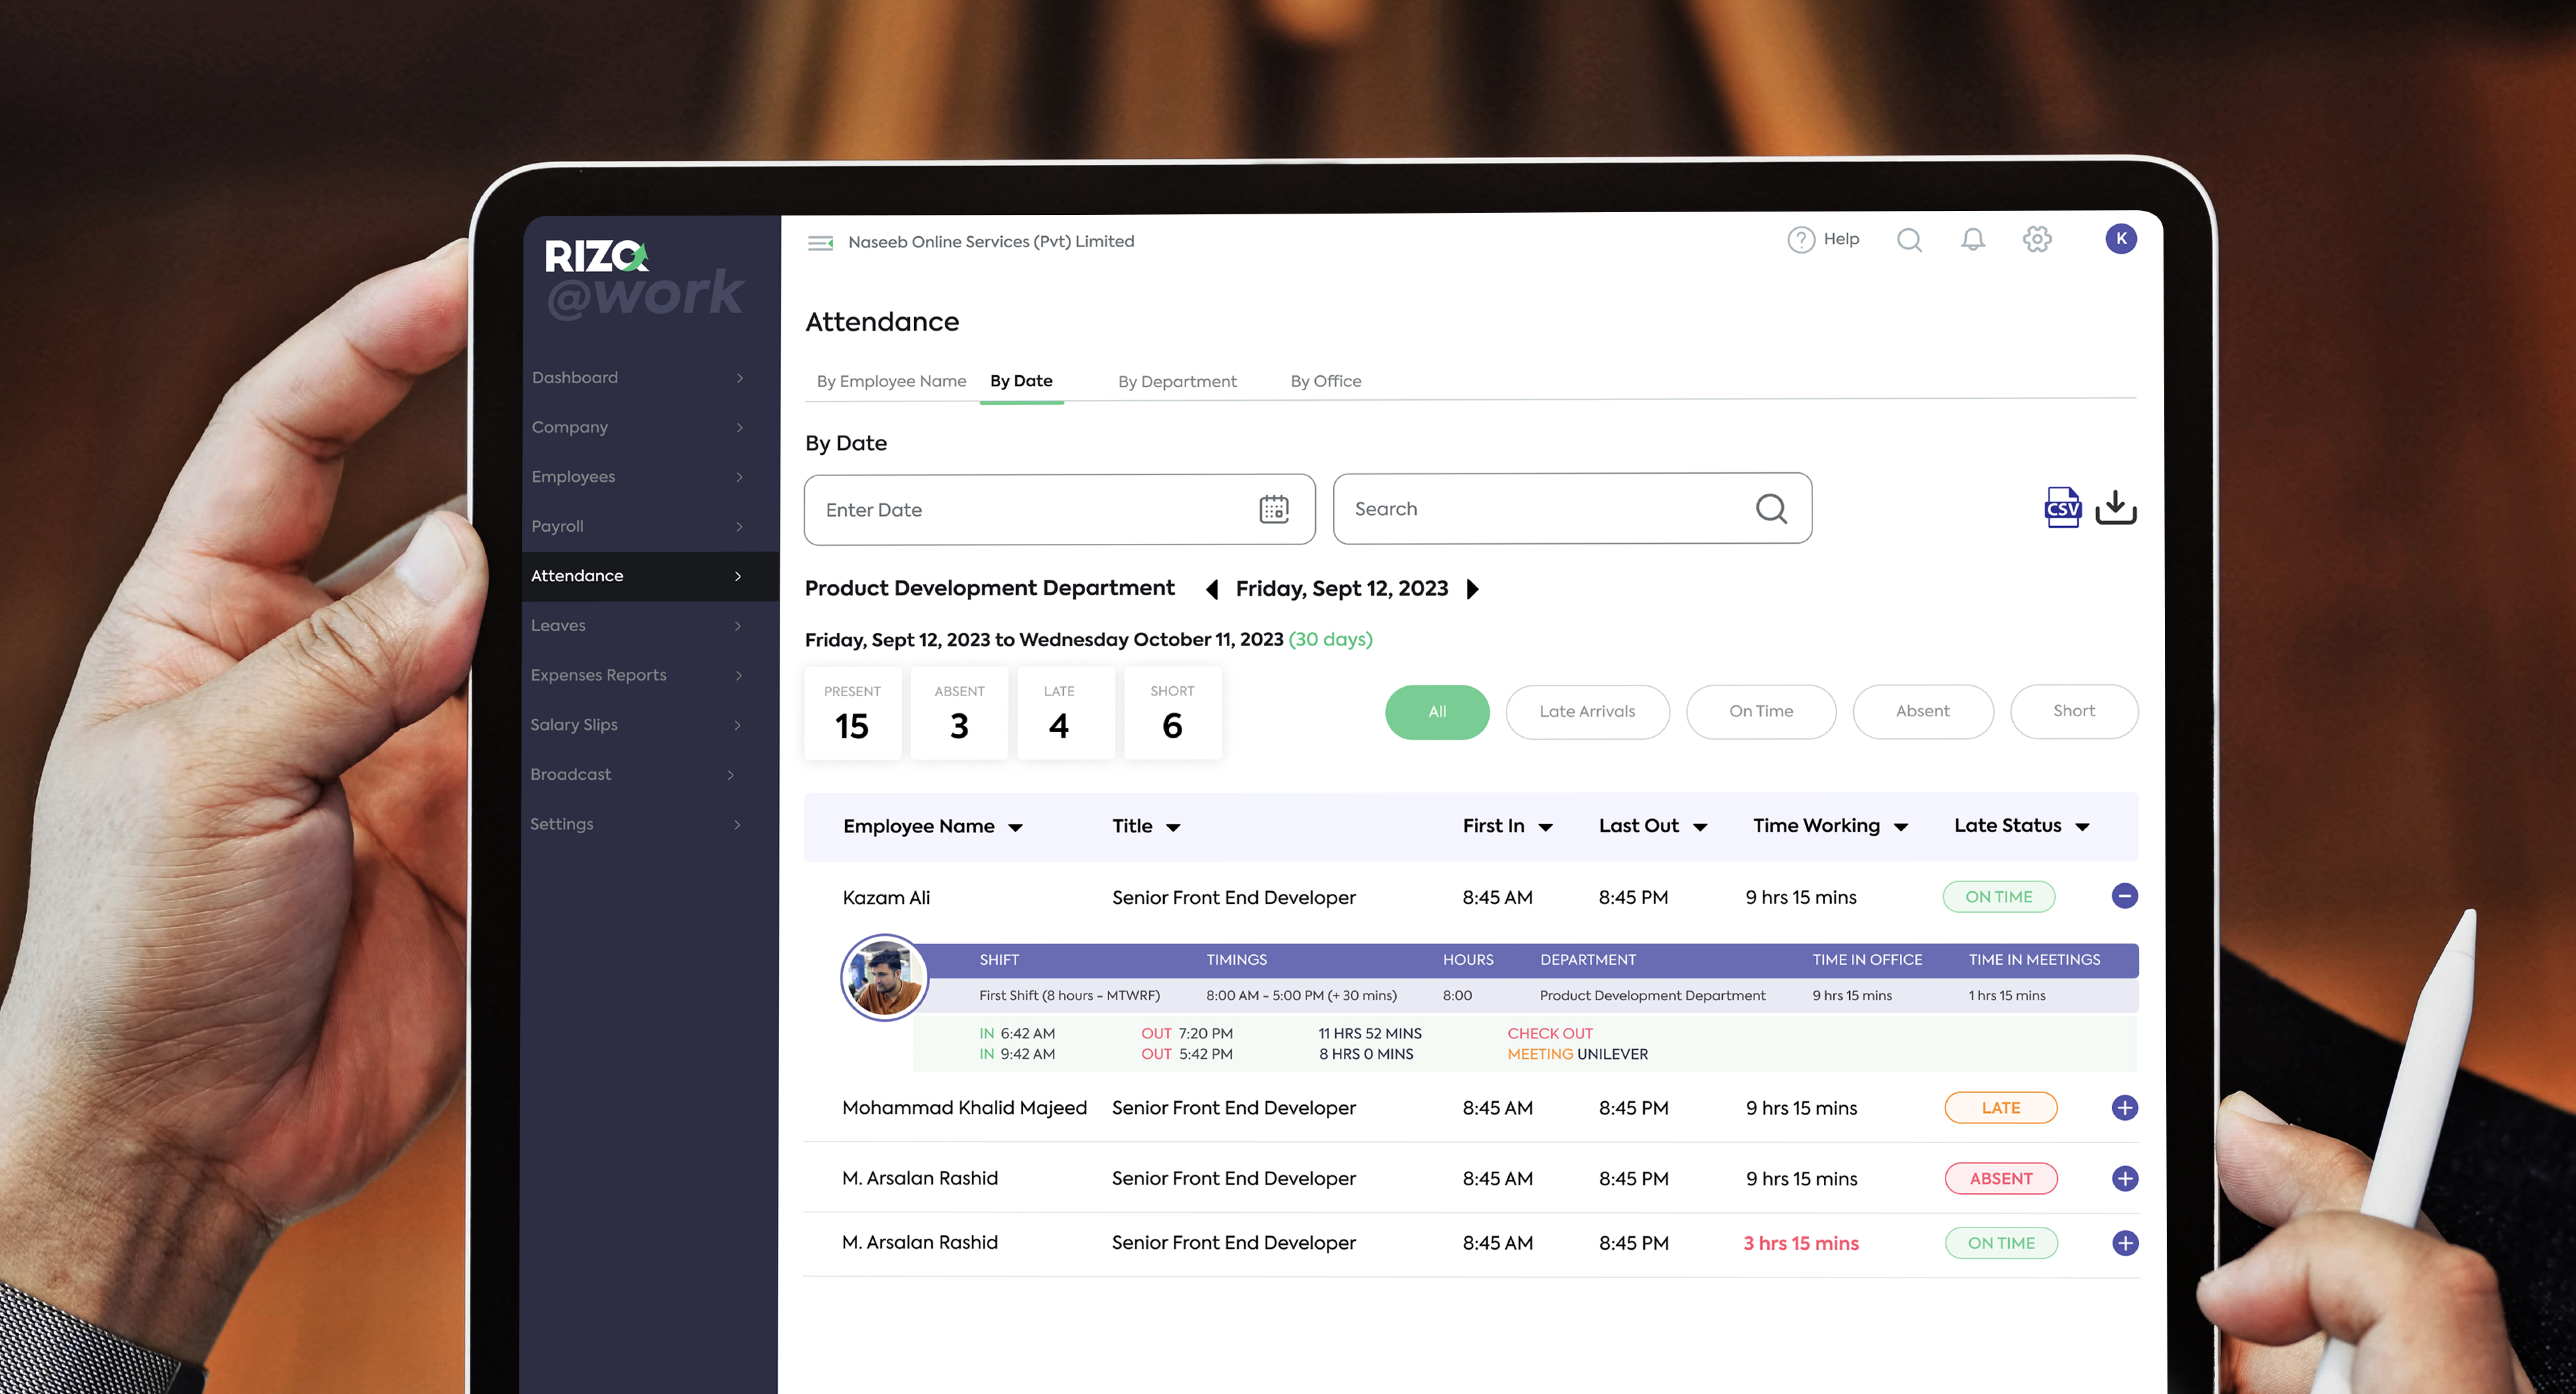Click Naseeb Online Services (Pvt) Limited text
This screenshot has width=2576, height=1394.
click(x=990, y=242)
